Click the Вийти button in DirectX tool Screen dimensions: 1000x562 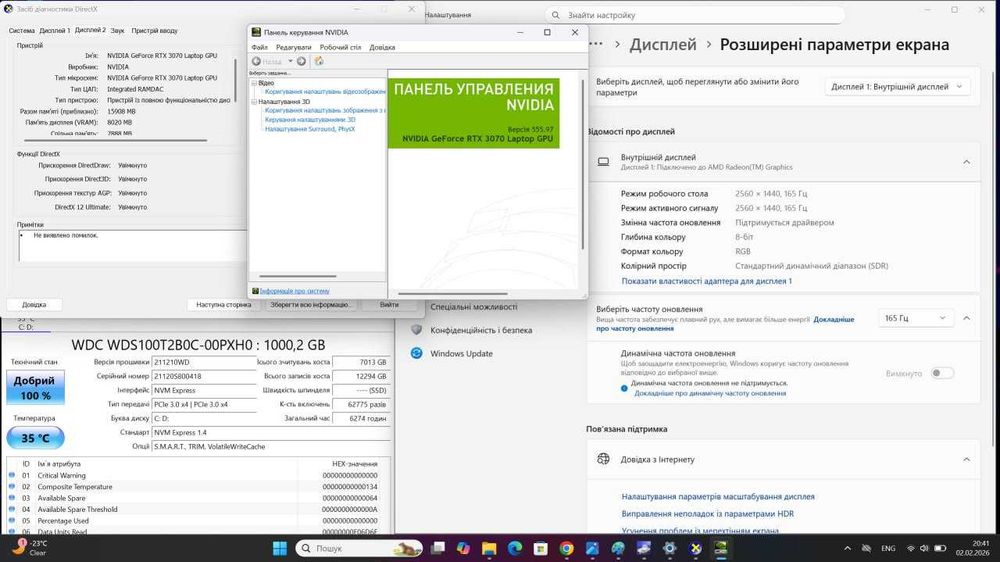389,304
